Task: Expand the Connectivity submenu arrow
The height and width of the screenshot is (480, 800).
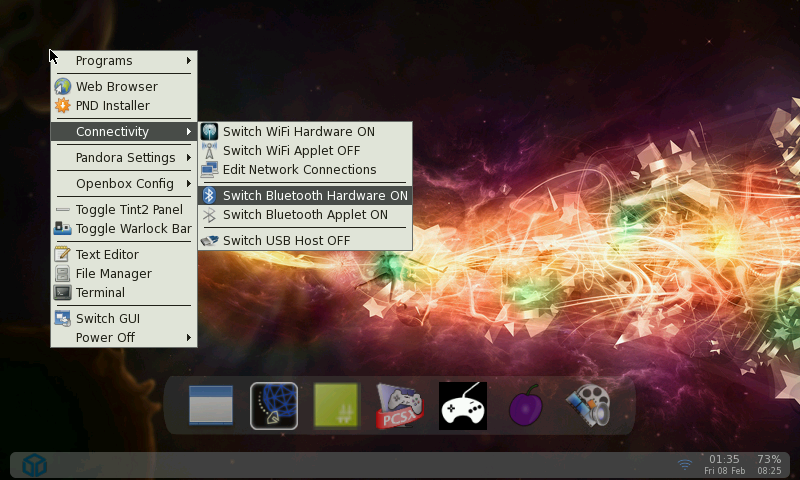Action: click(189, 132)
